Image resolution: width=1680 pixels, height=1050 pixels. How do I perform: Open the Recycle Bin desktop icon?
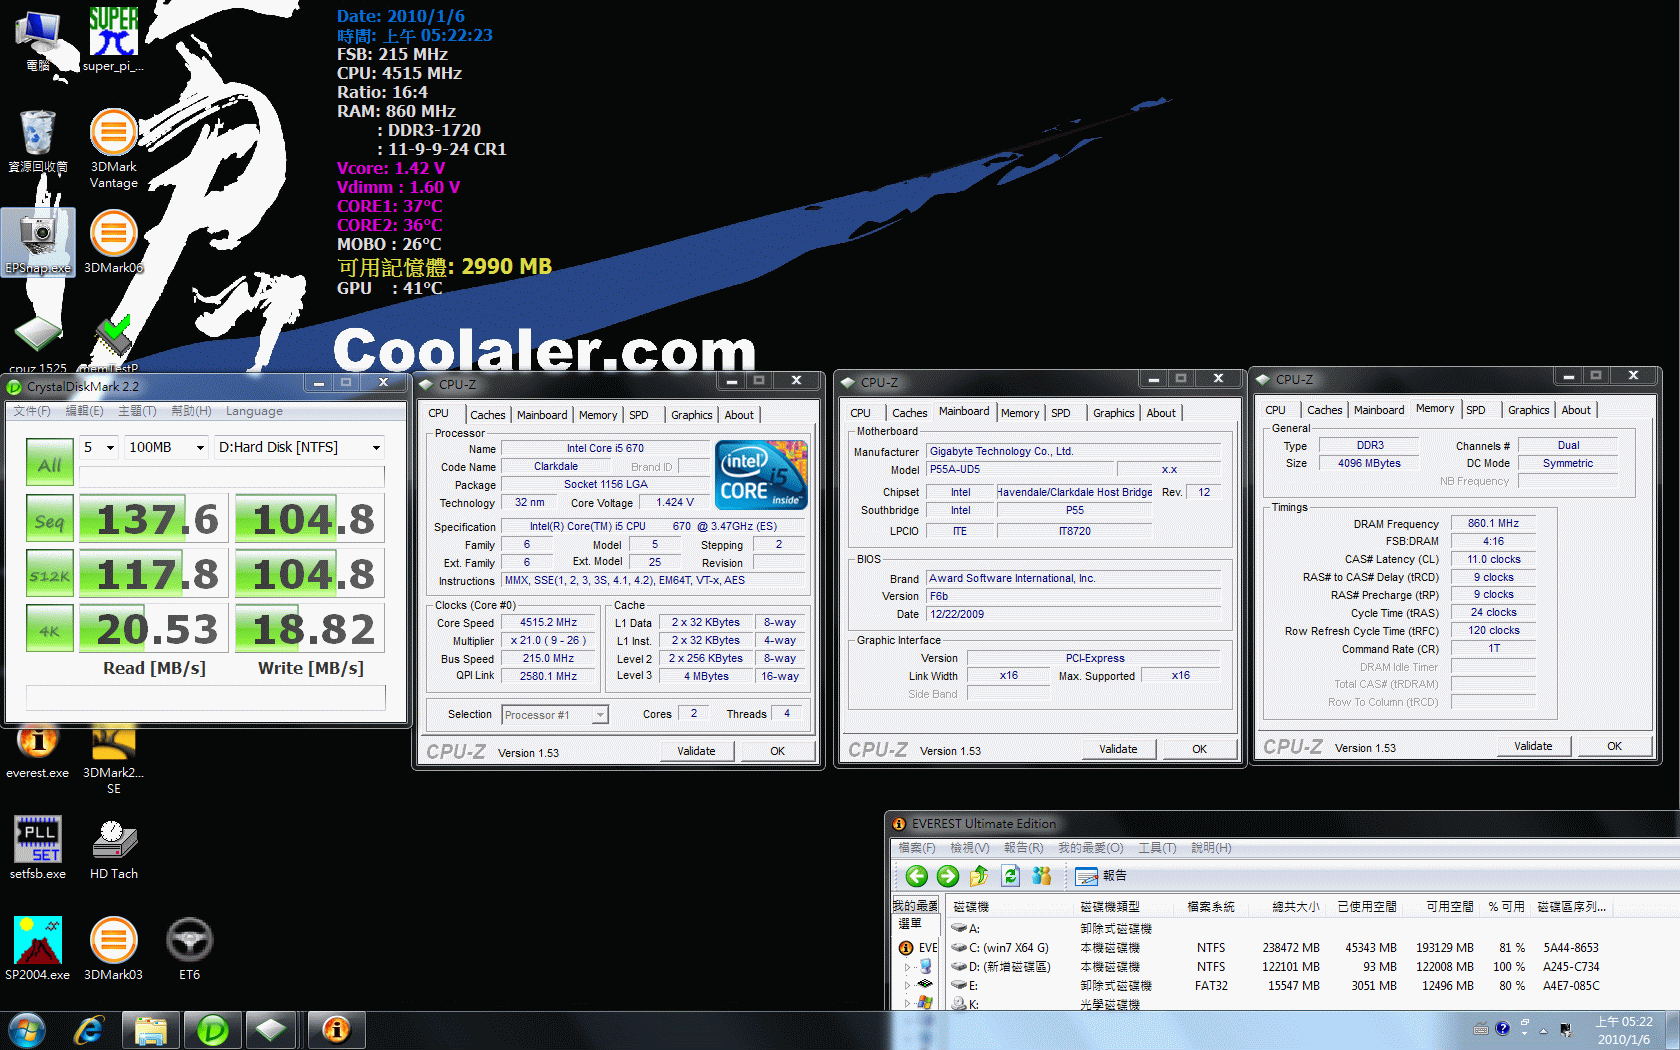point(38,141)
